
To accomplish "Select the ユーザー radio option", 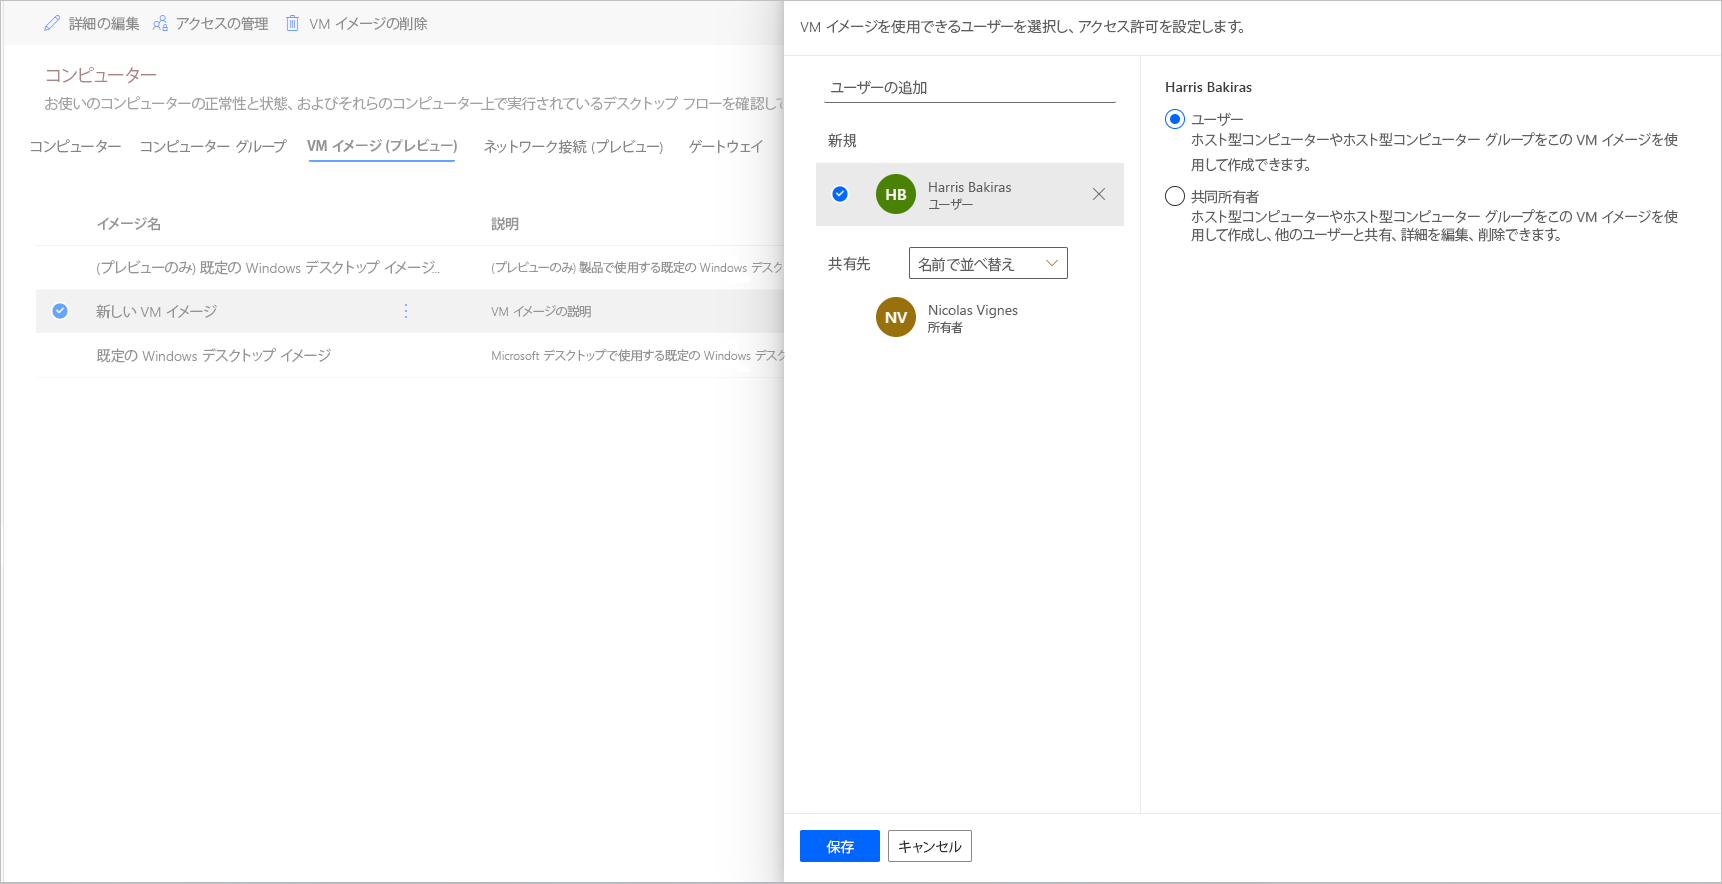I will coord(1175,119).
